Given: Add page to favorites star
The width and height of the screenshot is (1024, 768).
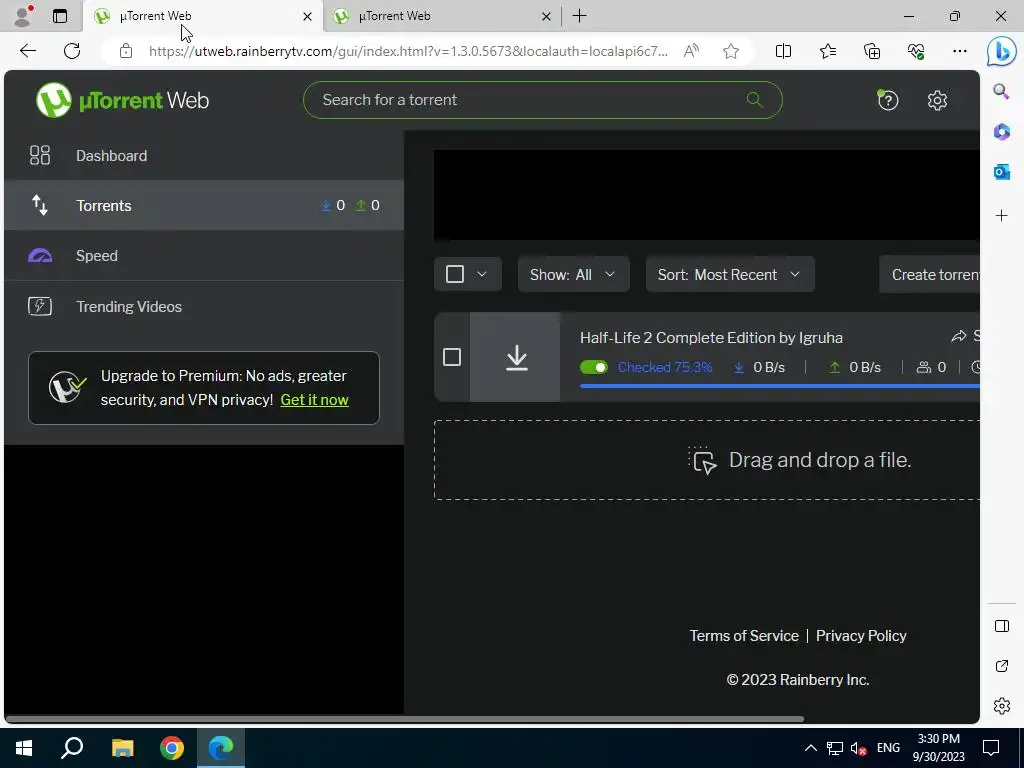Looking at the screenshot, I should (731, 51).
